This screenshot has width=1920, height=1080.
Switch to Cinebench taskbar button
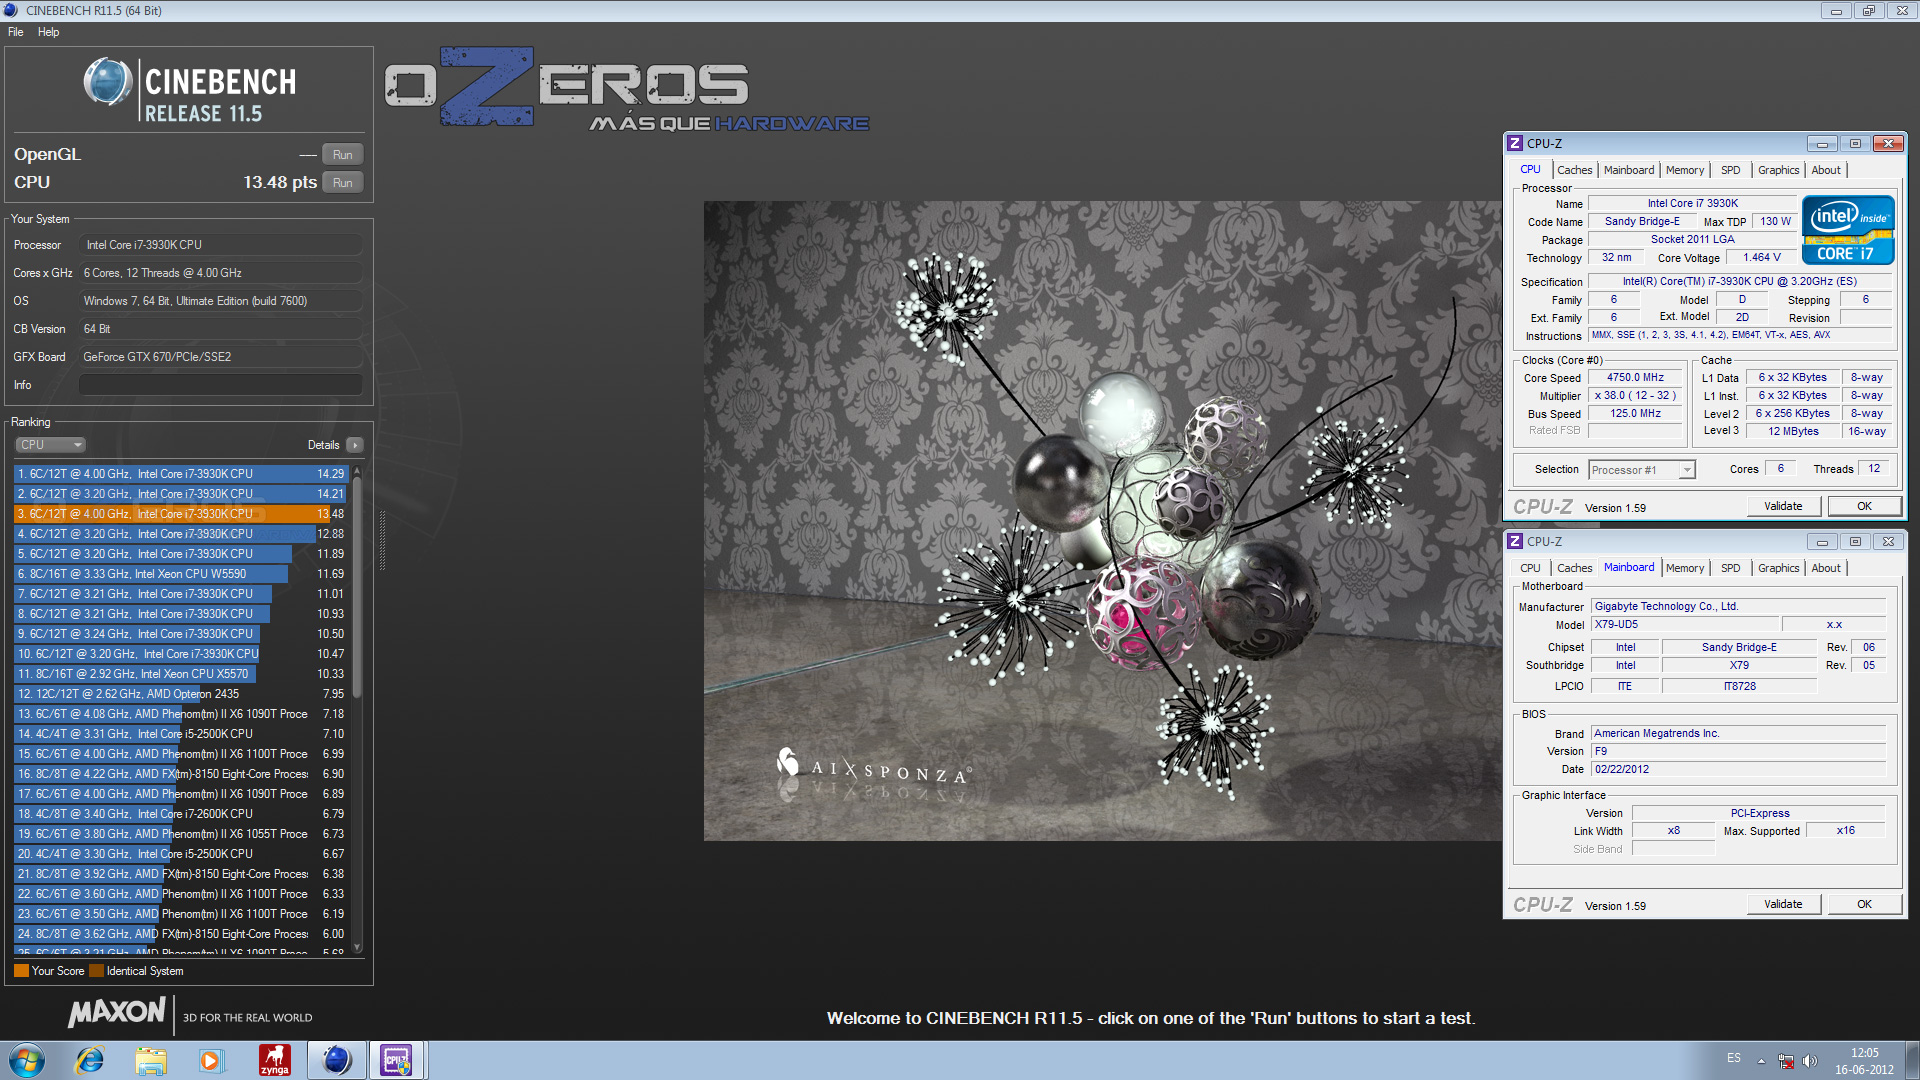click(x=336, y=1060)
